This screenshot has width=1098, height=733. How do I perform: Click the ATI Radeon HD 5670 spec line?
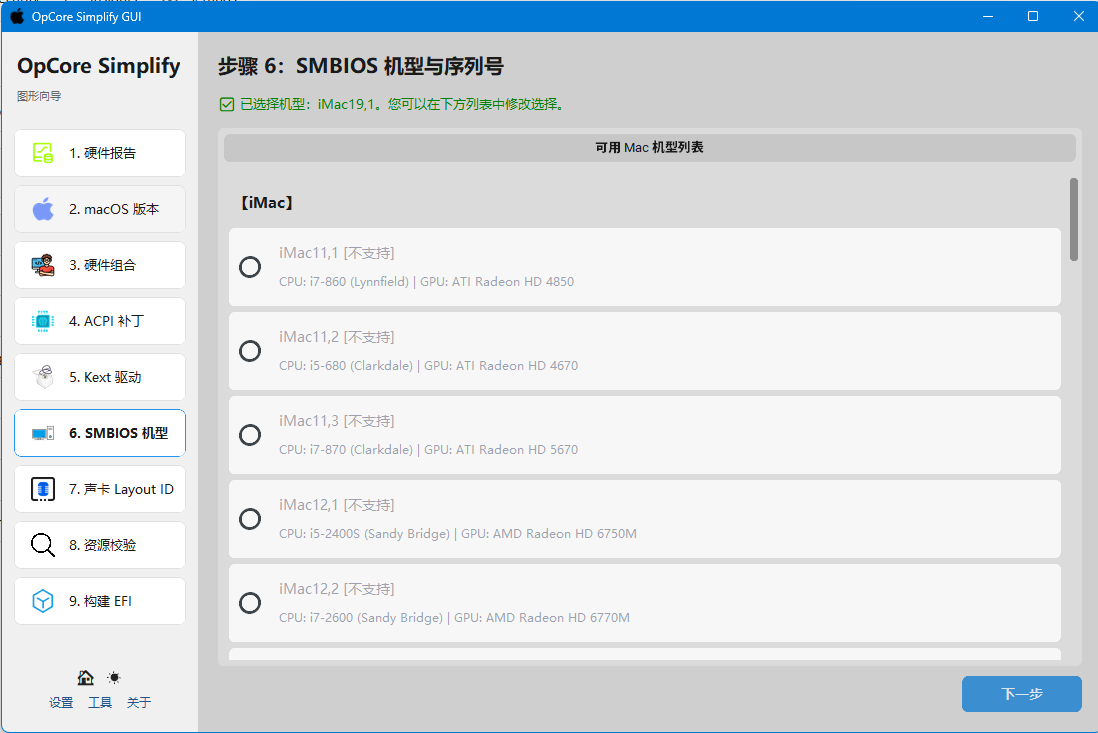(429, 449)
